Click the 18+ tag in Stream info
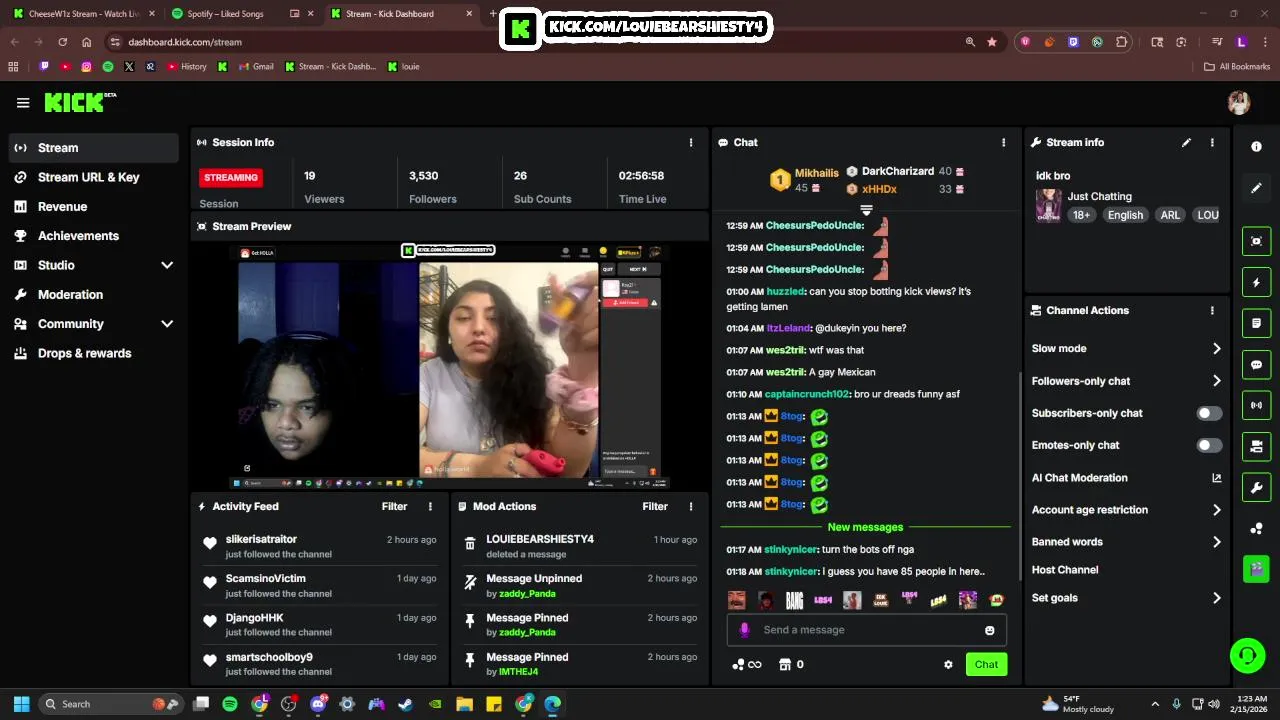Image resolution: width=1280 pixels, height=720 pixels. (x=1081, y=215)
